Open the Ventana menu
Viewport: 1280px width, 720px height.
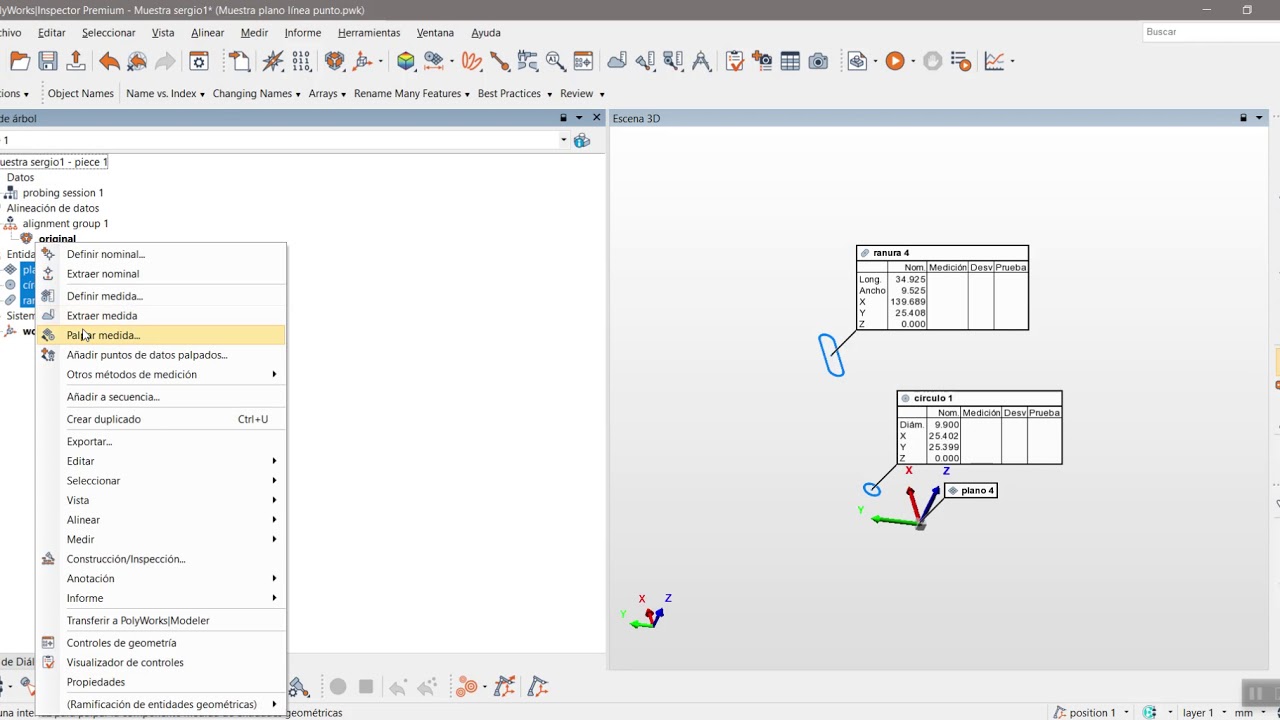click(435, 33)
